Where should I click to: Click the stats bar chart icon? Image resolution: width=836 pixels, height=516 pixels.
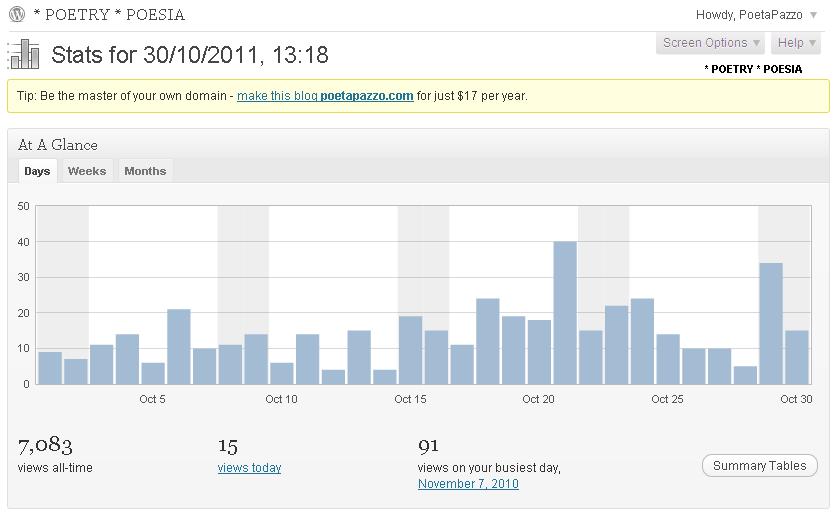point(24,55)
